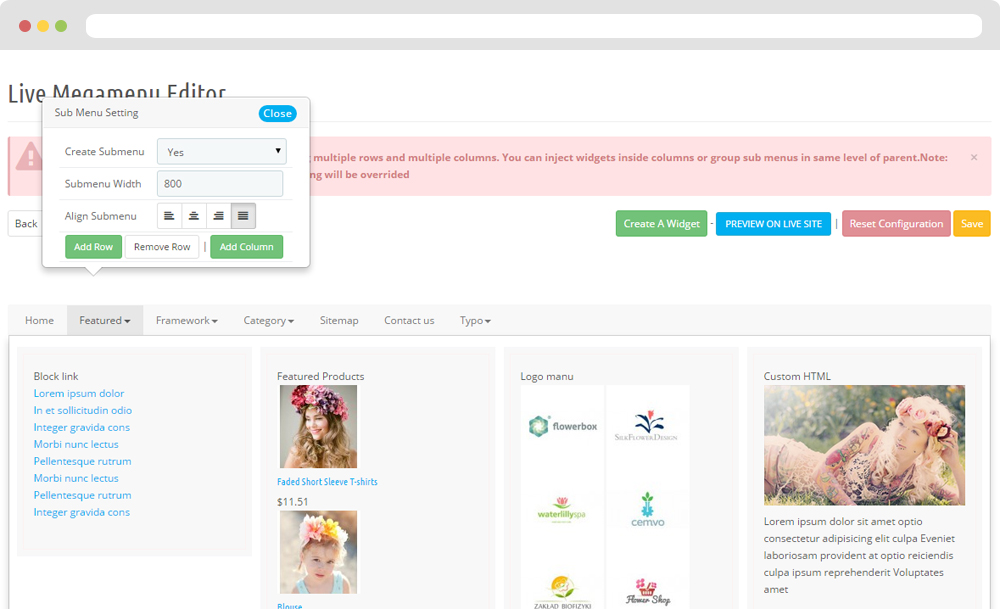The height and width of the screenshot is (609, 1000).
Task: Select the woman with flower crown product image
Action: [318, 427]
